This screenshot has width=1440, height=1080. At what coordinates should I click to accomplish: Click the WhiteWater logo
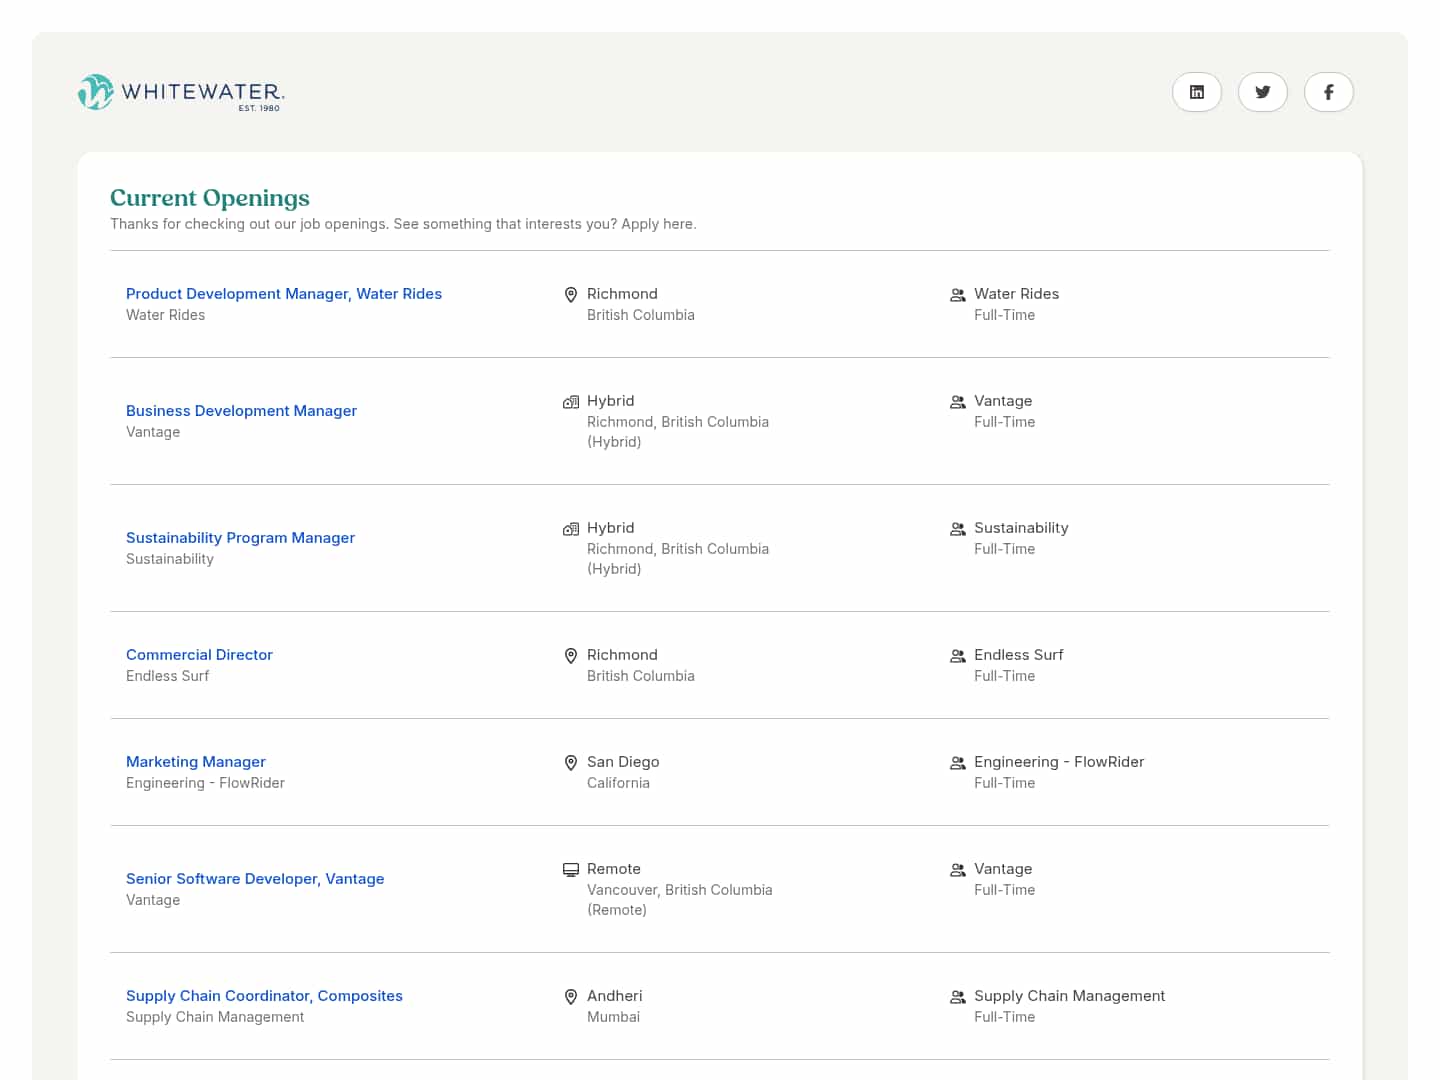point(181,92)
